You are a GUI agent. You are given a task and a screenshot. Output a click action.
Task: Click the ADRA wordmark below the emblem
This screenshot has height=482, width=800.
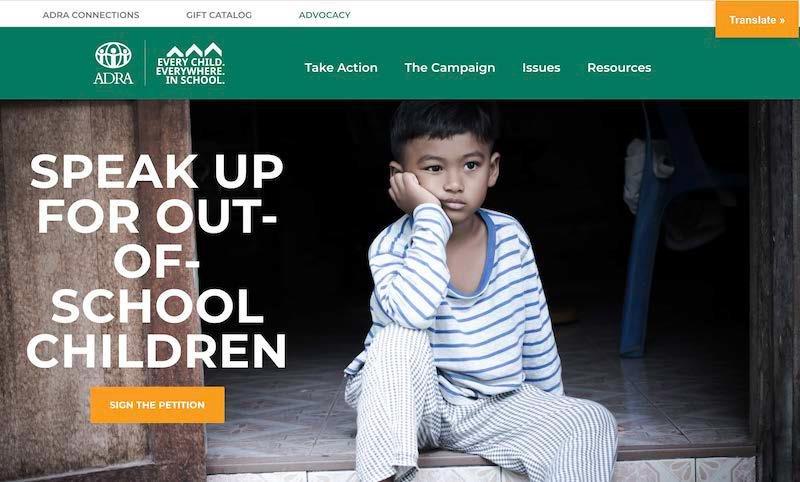(113, 78)
